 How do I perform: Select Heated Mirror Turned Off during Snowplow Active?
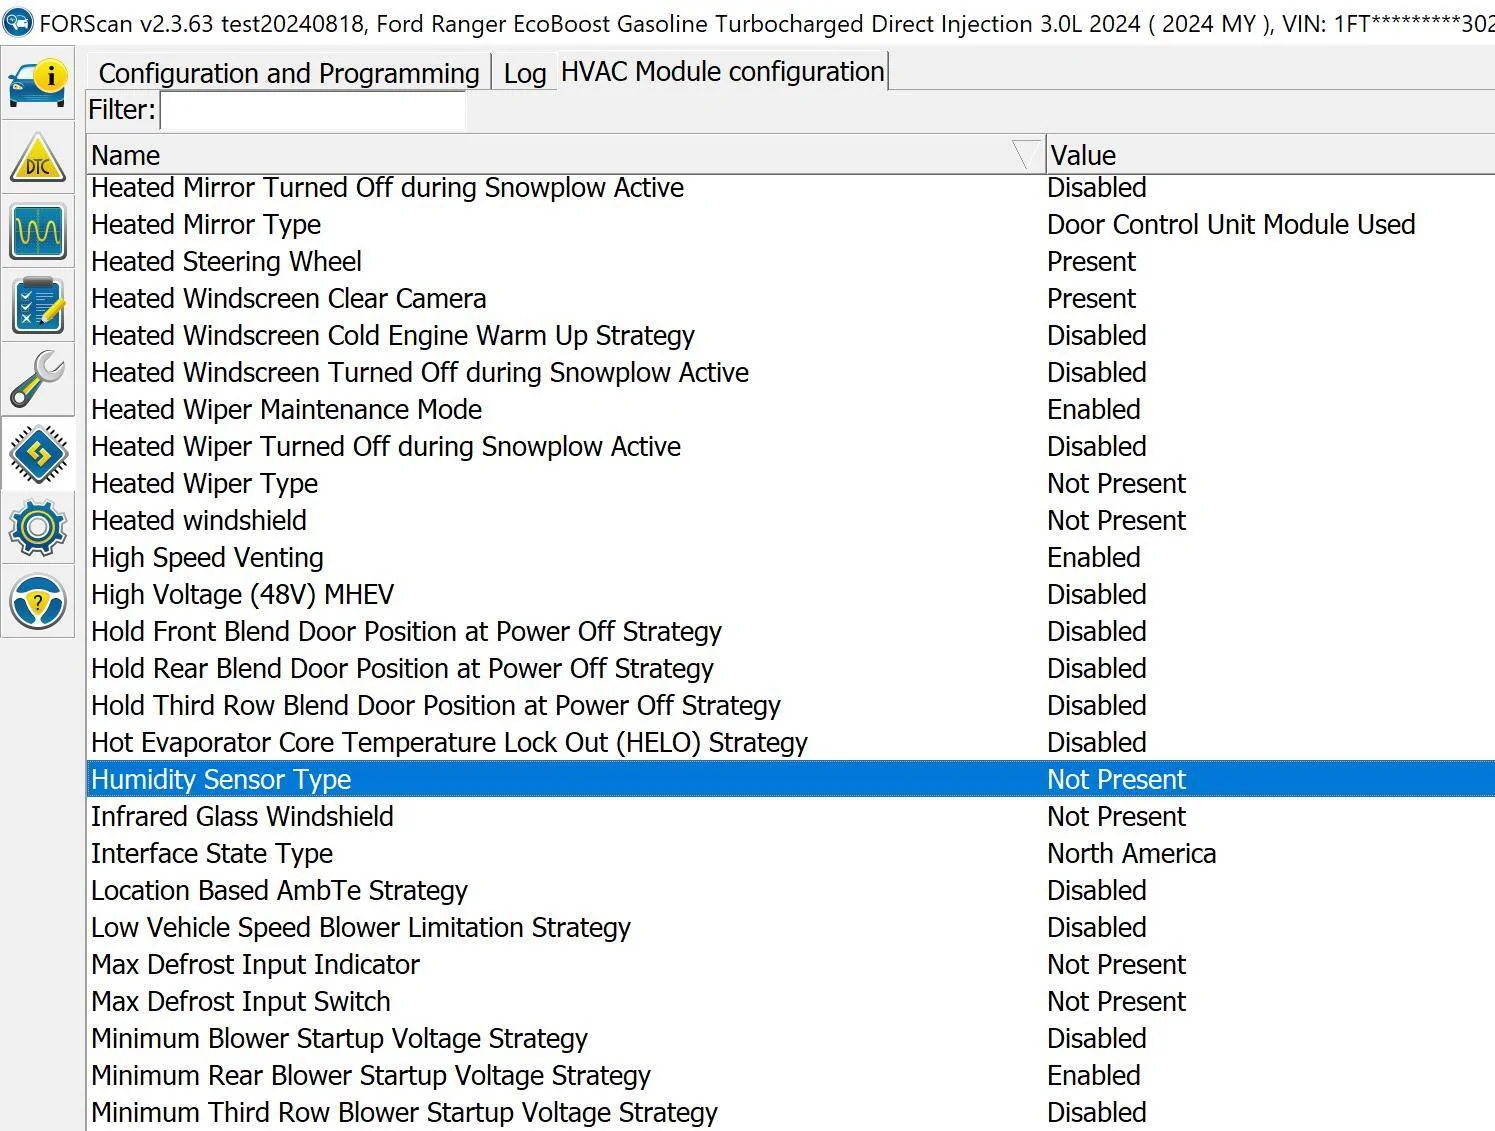coord(791,188)
